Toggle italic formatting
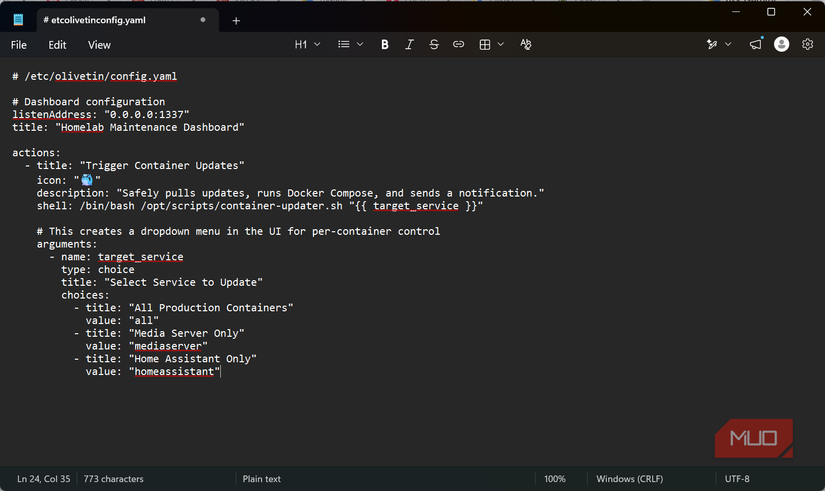The width and height of the screenshot is (825, 491). coord(409,45)
